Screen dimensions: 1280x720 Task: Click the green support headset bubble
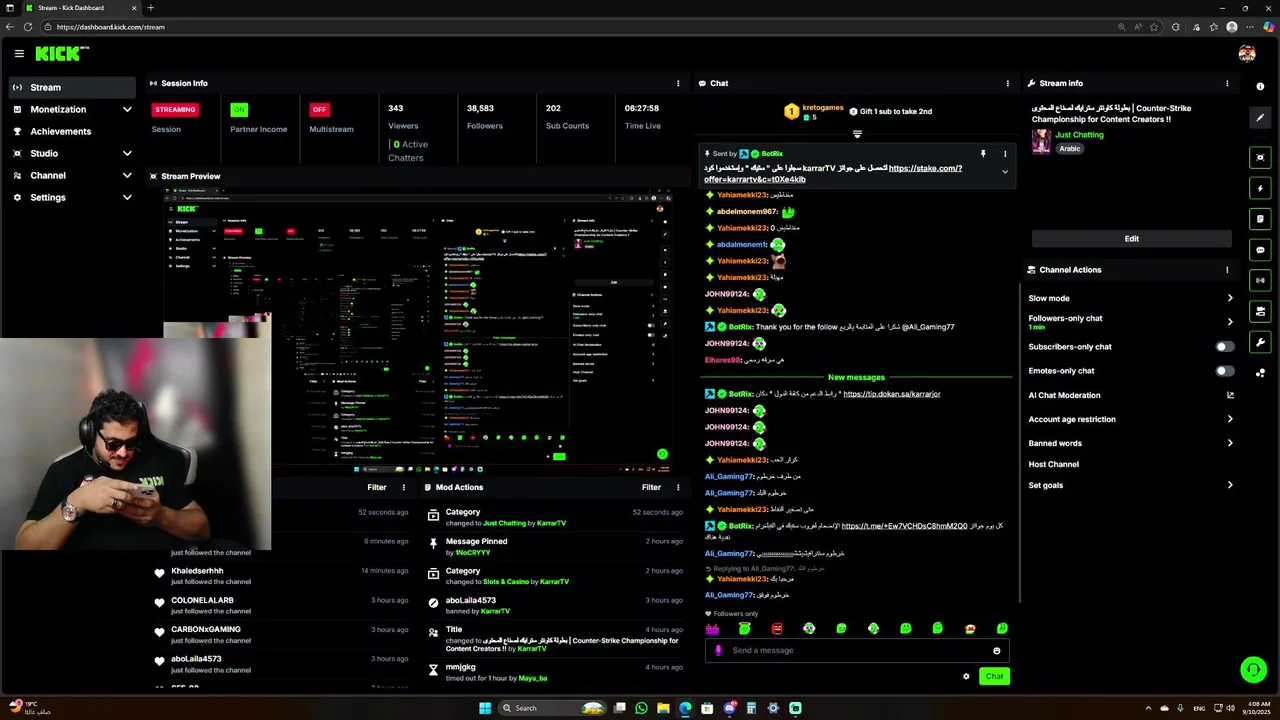pyautogui.click(x=1253, y=670)
